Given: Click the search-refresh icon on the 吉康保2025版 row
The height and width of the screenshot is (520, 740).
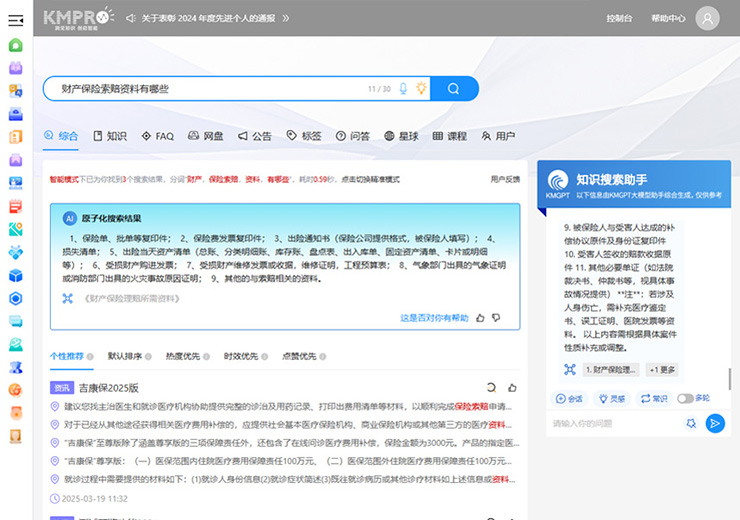Looking at the screenshot, I should tap(491, 388).
